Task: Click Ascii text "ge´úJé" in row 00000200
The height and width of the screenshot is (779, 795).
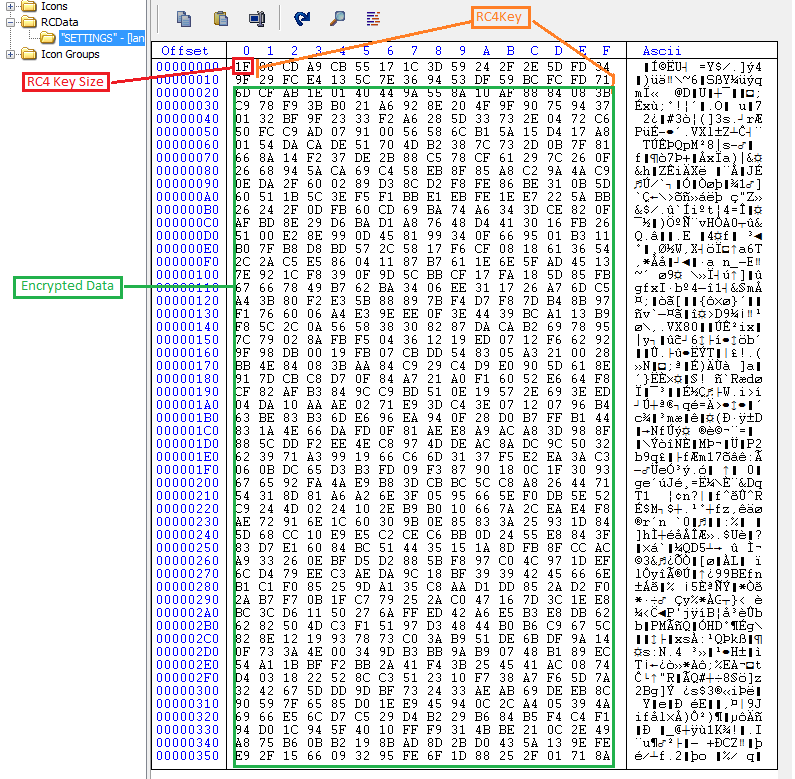Action: point(659,483)
